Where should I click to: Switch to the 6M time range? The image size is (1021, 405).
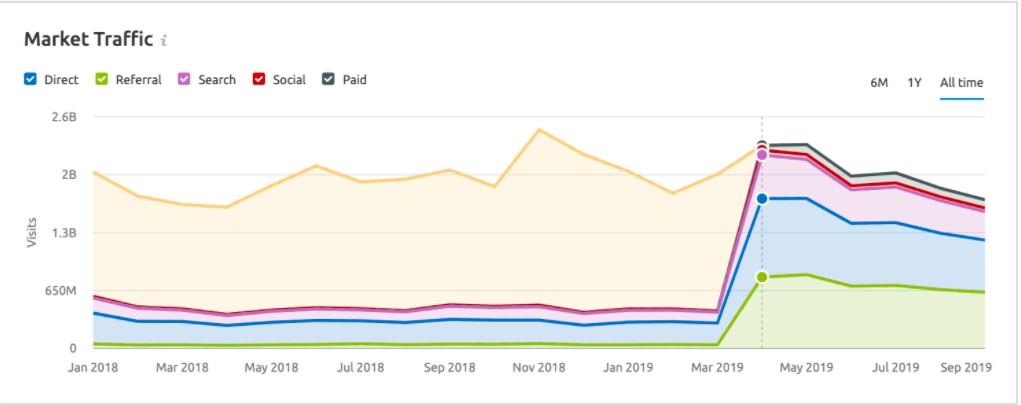[x=879, y=83]
